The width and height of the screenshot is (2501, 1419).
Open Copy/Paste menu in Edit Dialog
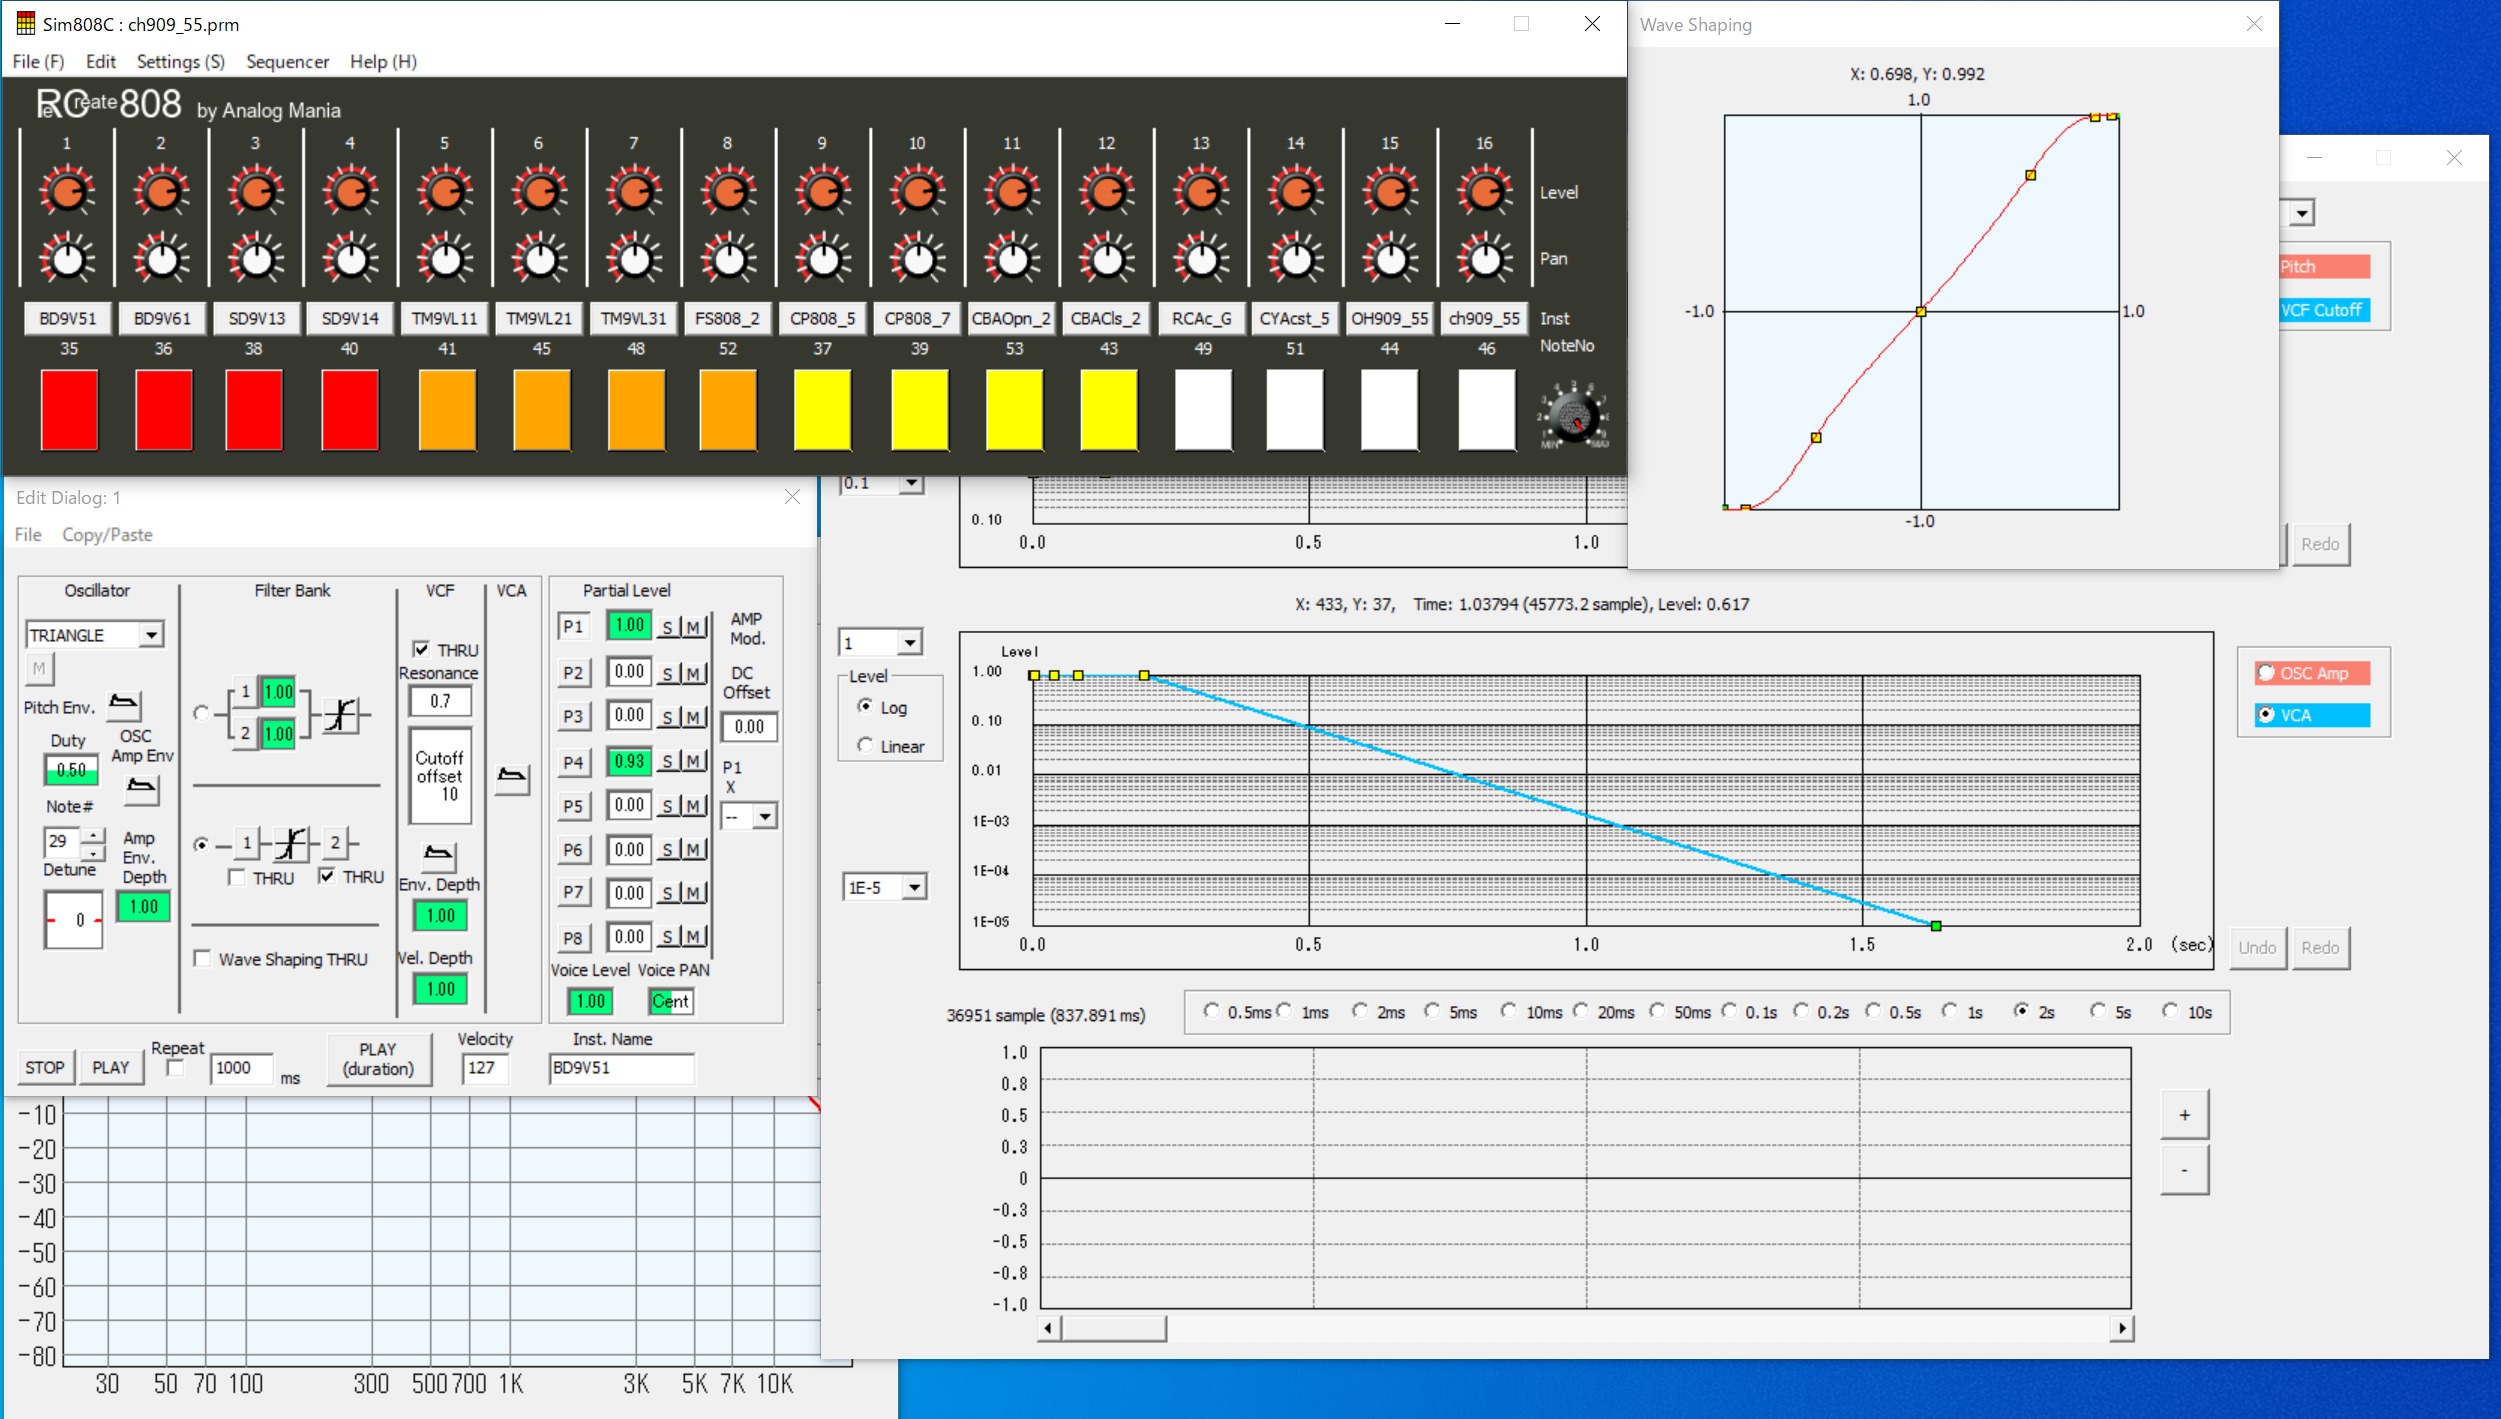click(107, 535)
